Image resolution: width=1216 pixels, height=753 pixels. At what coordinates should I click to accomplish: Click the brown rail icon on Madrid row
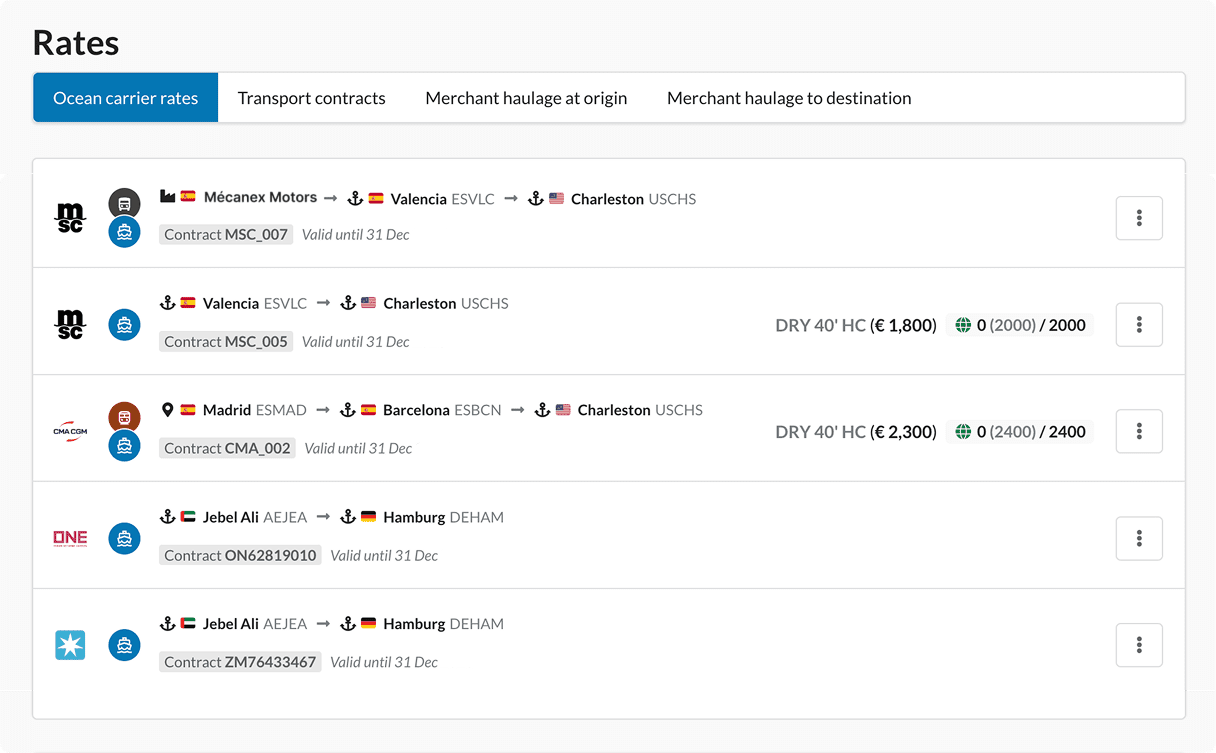[x=124, y=417]
